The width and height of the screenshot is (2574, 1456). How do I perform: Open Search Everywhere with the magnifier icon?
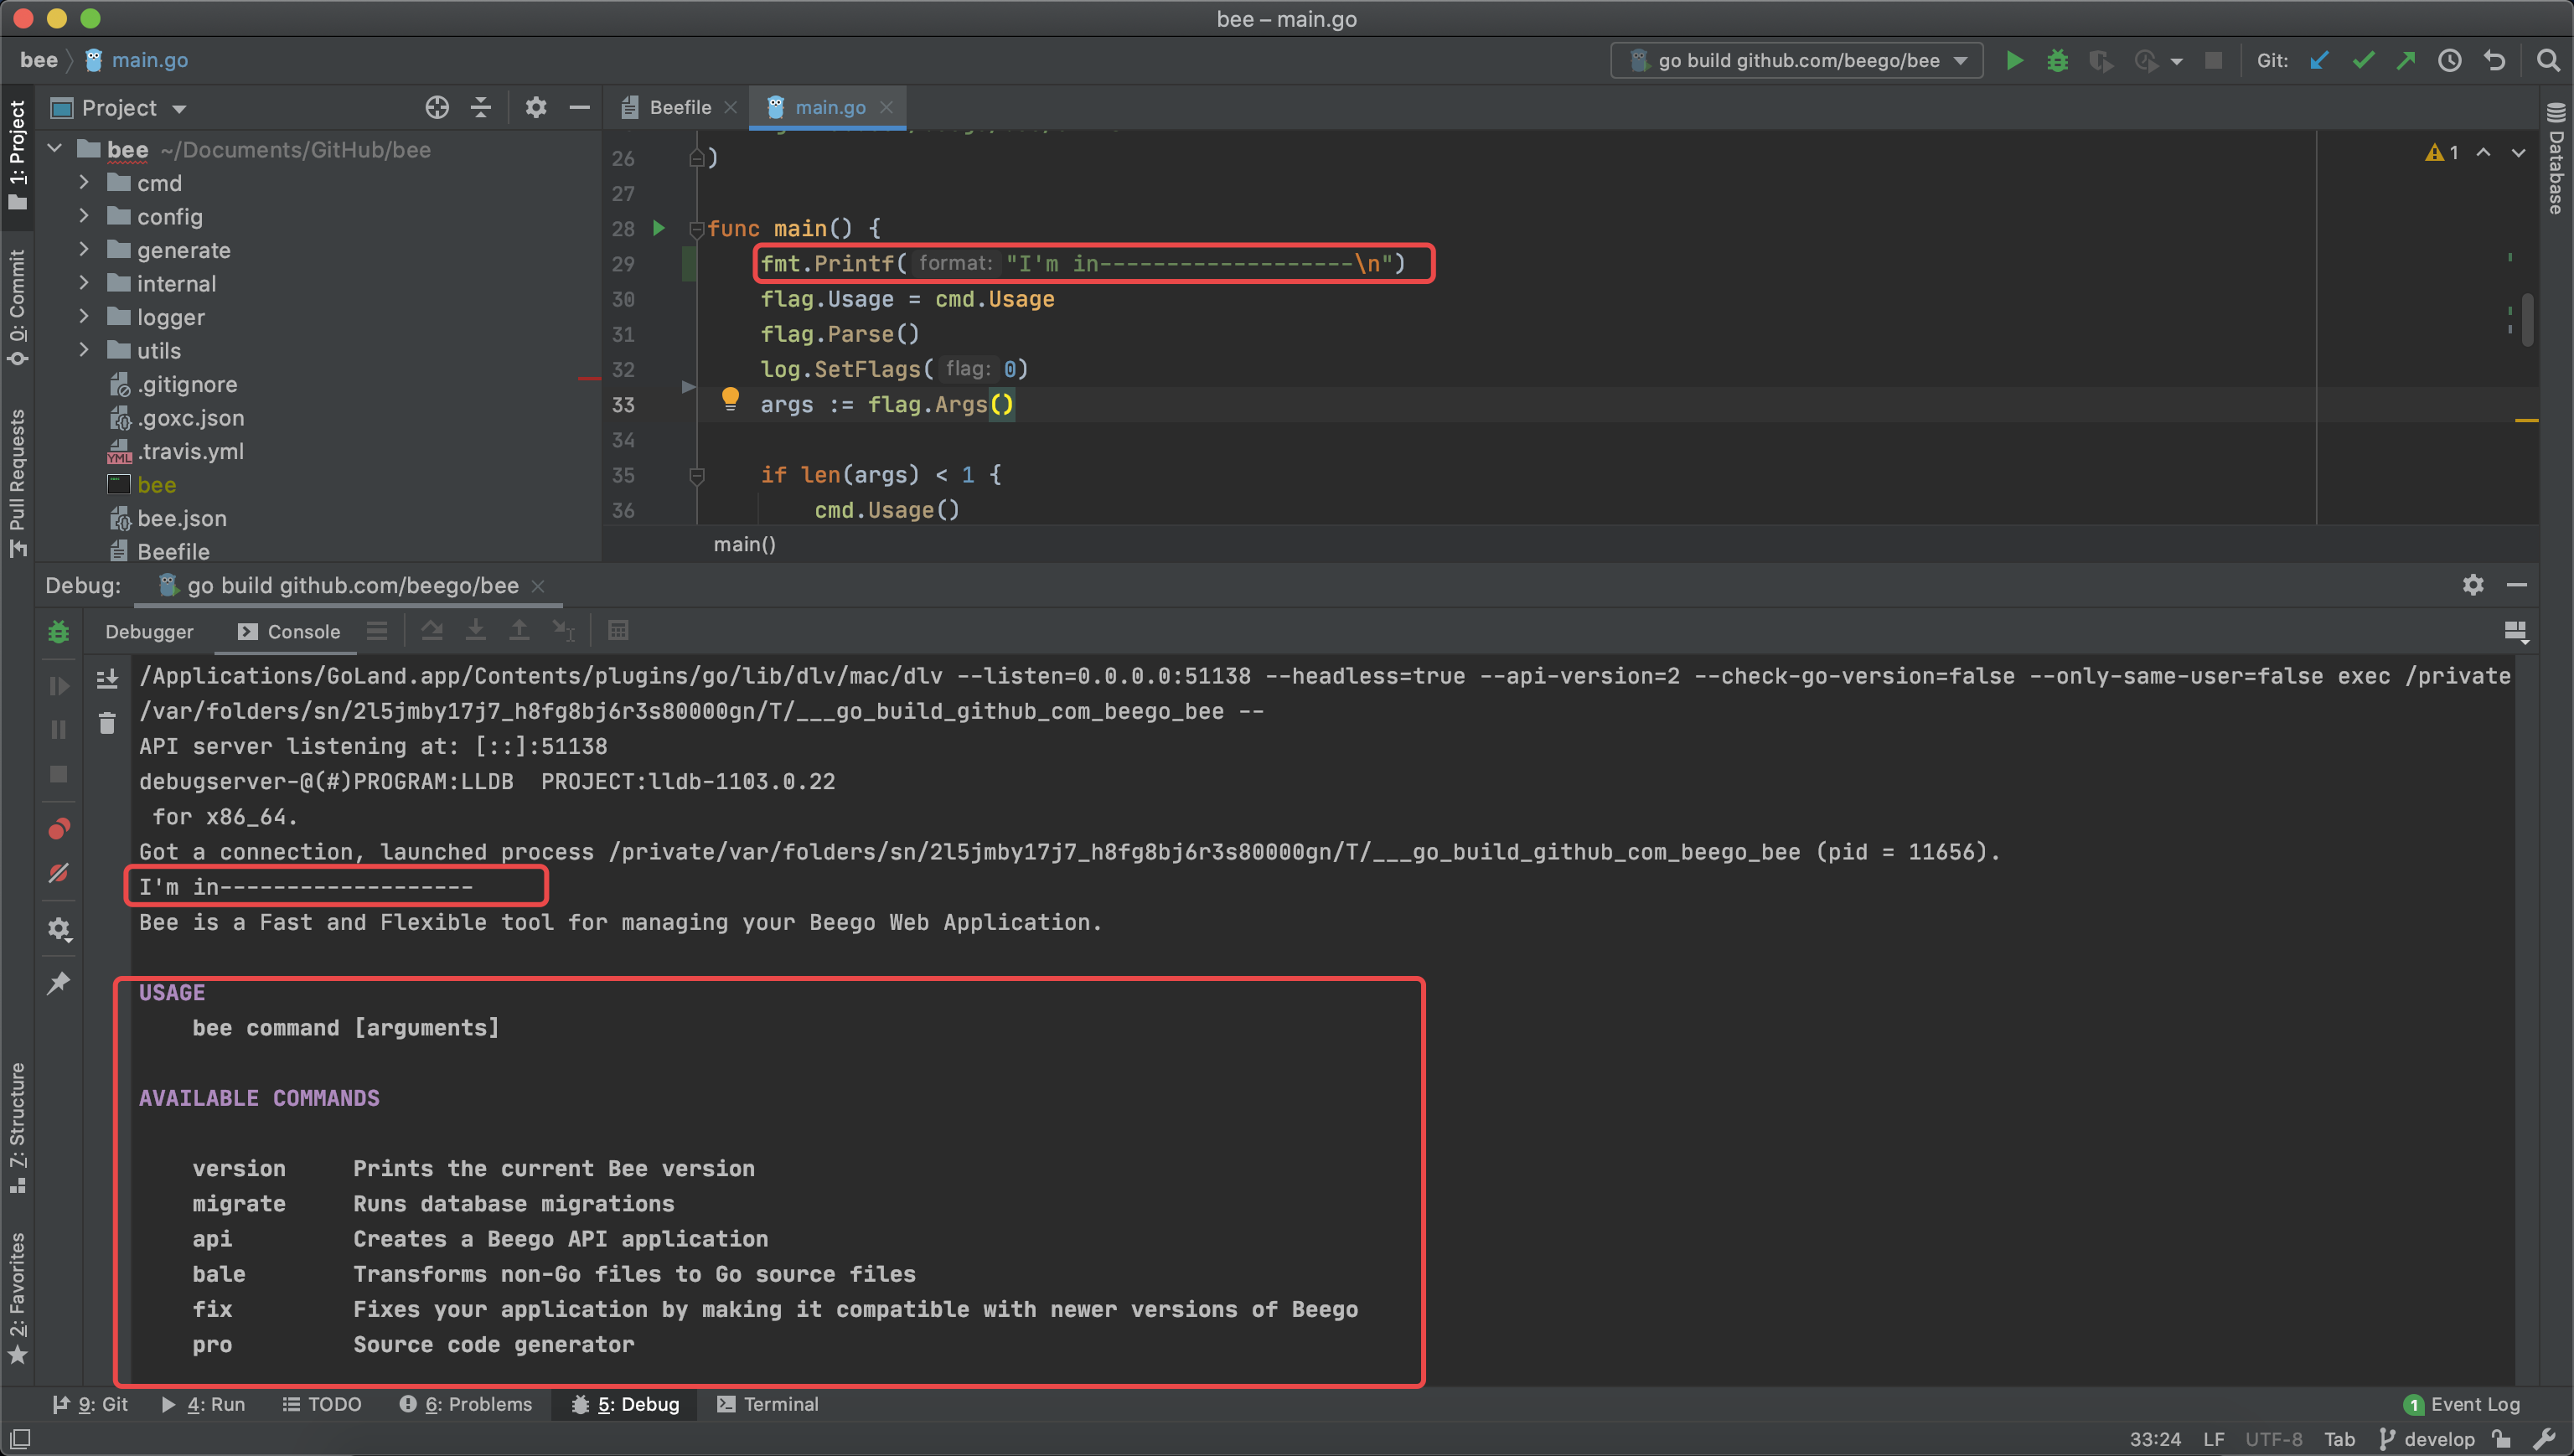click(2548, 60)
